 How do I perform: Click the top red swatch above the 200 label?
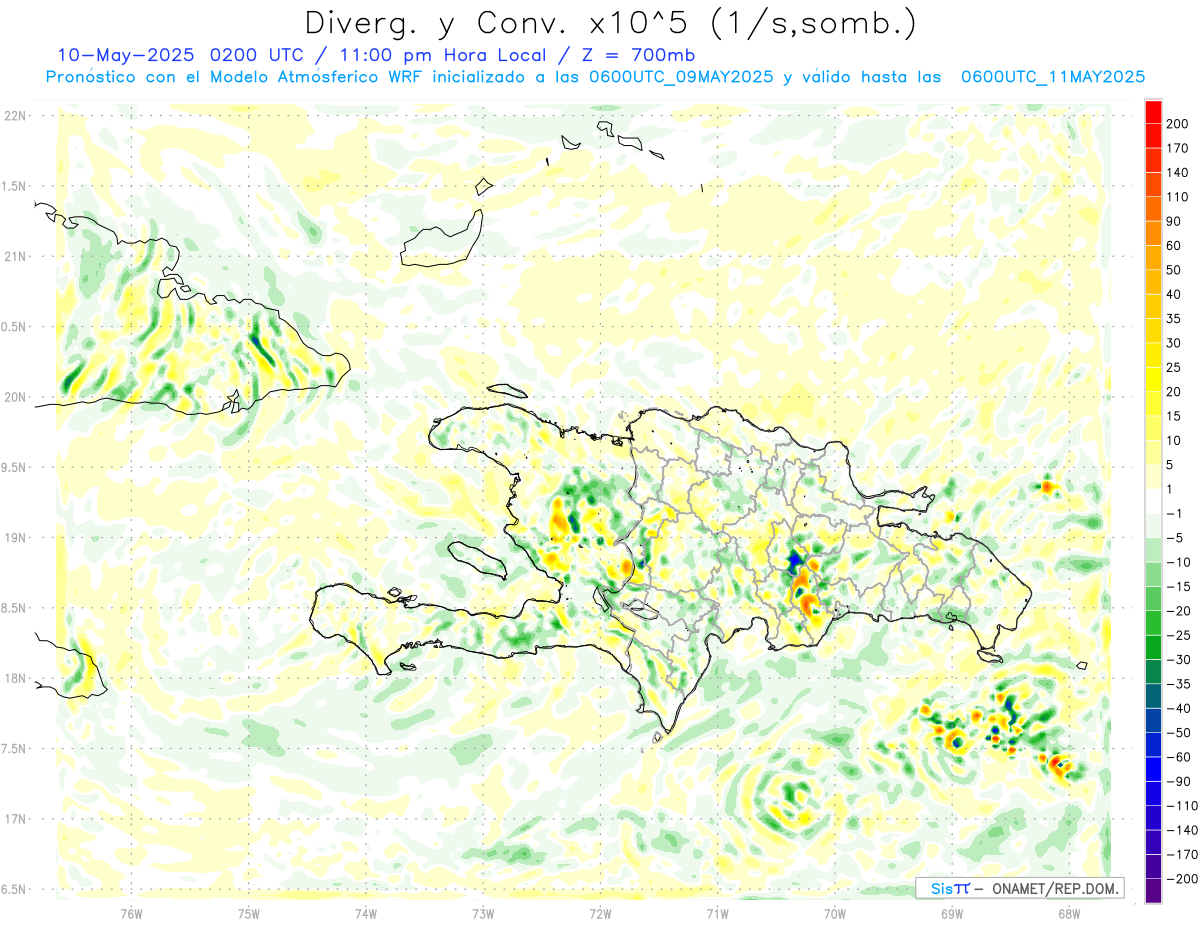pyautogui.click(x=1153, y=111)
